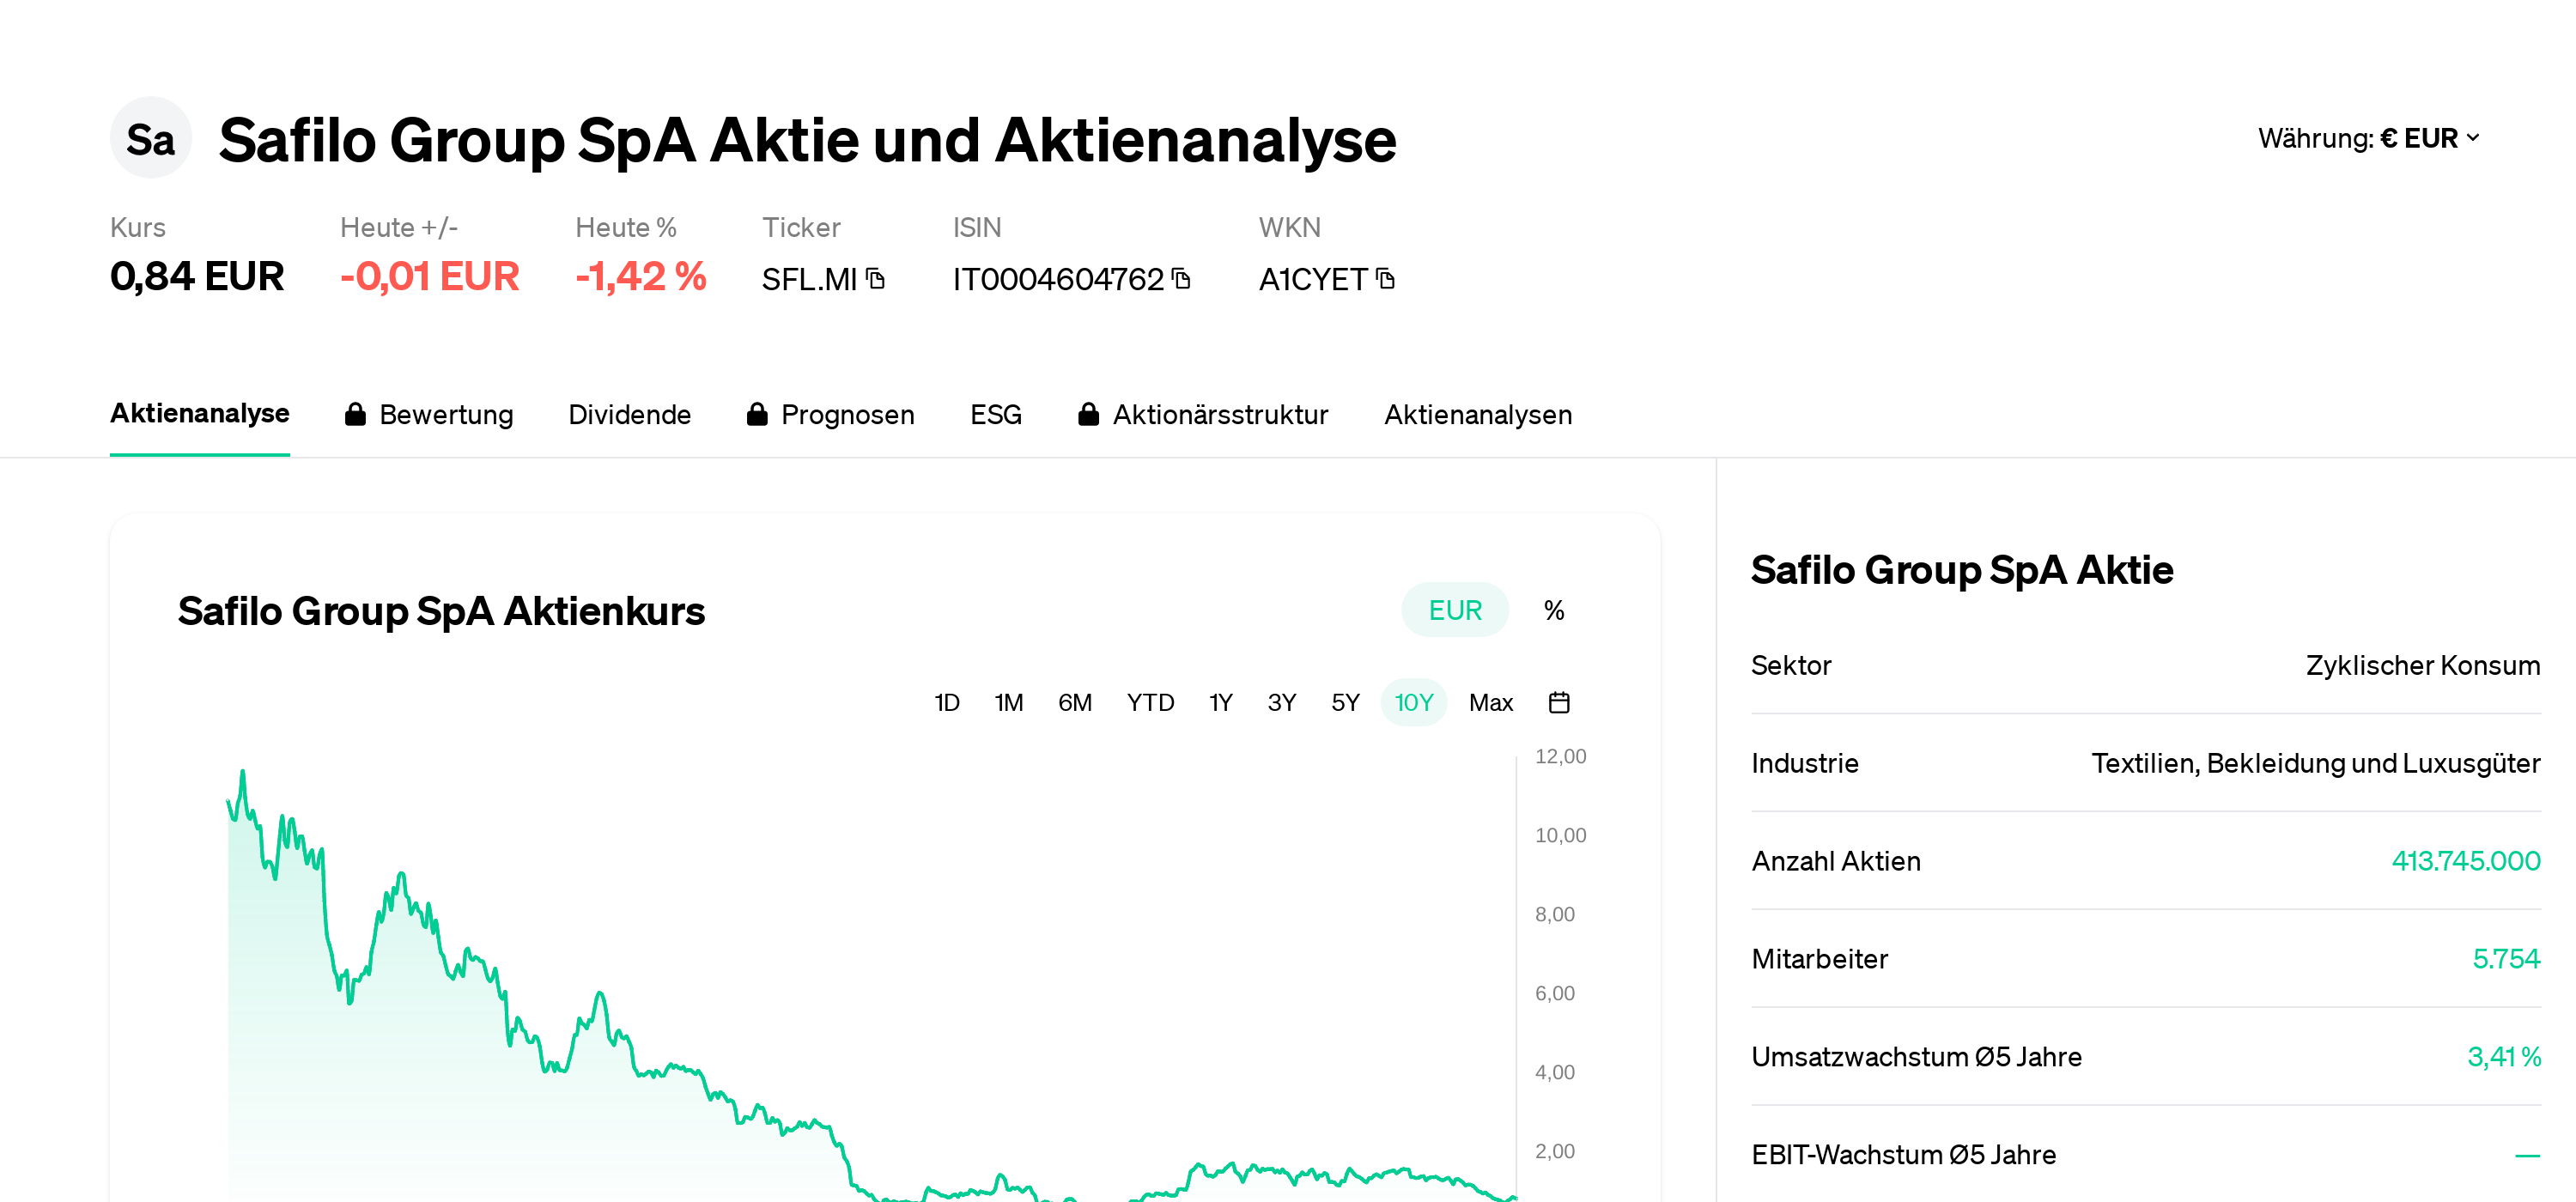Switch chart display to percent
Viewport: 2576px width, 1202px height.
(1553, 610)
